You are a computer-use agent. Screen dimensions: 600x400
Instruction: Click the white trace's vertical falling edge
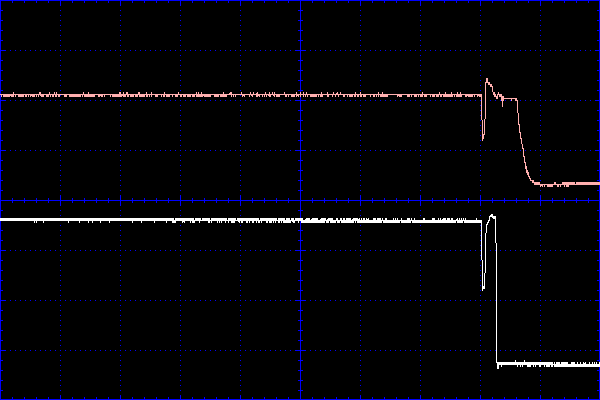tap(497, 300)
